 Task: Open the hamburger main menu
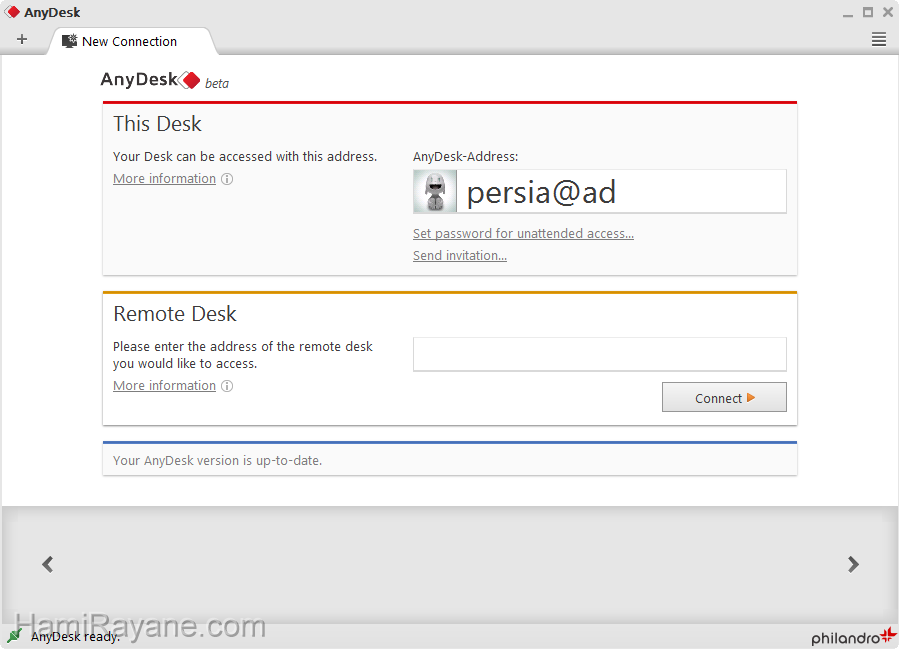pyautogui.click(x=878, y=40)
